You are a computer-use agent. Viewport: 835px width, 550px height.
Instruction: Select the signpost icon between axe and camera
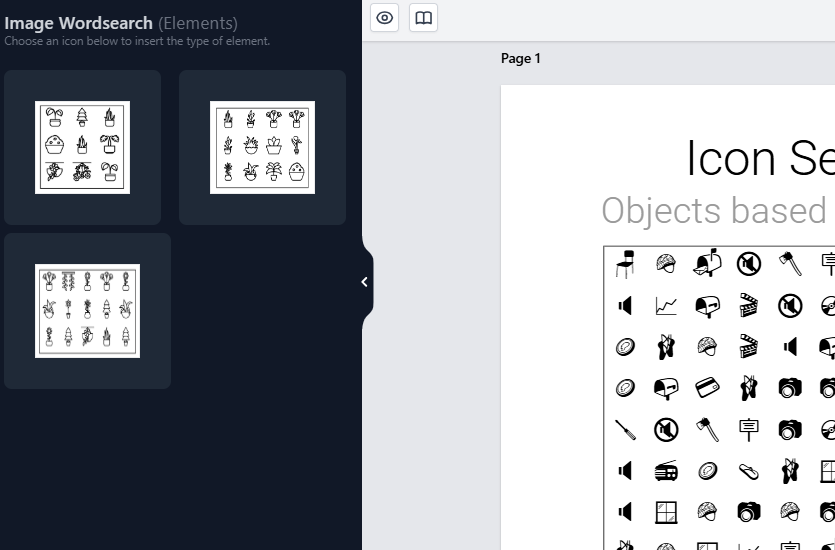pyautogui.click(x=749, y=430)
